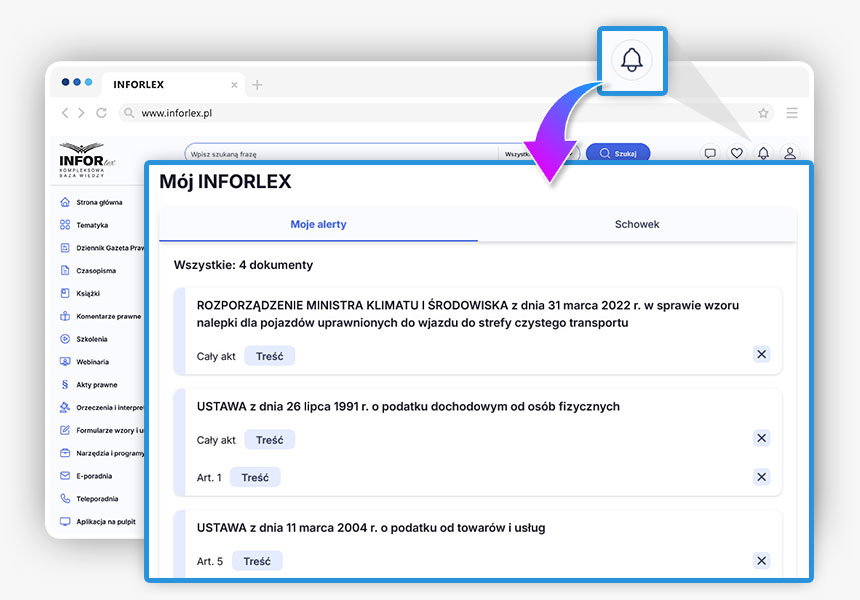Bookmark page with star icon

coord(763,113)
